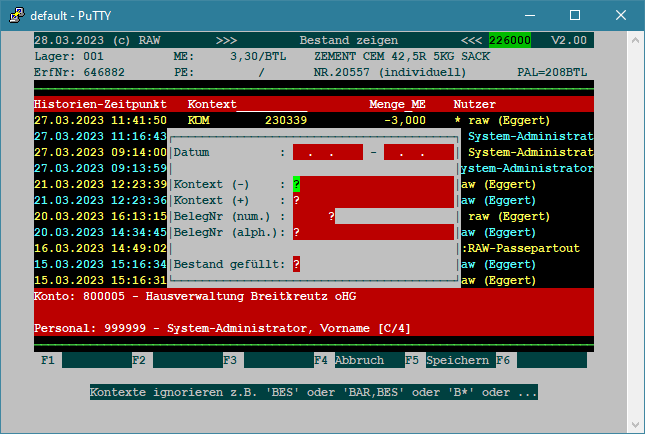
Task: Select the BelegNr (alph.) field
Action: [373, 232]
